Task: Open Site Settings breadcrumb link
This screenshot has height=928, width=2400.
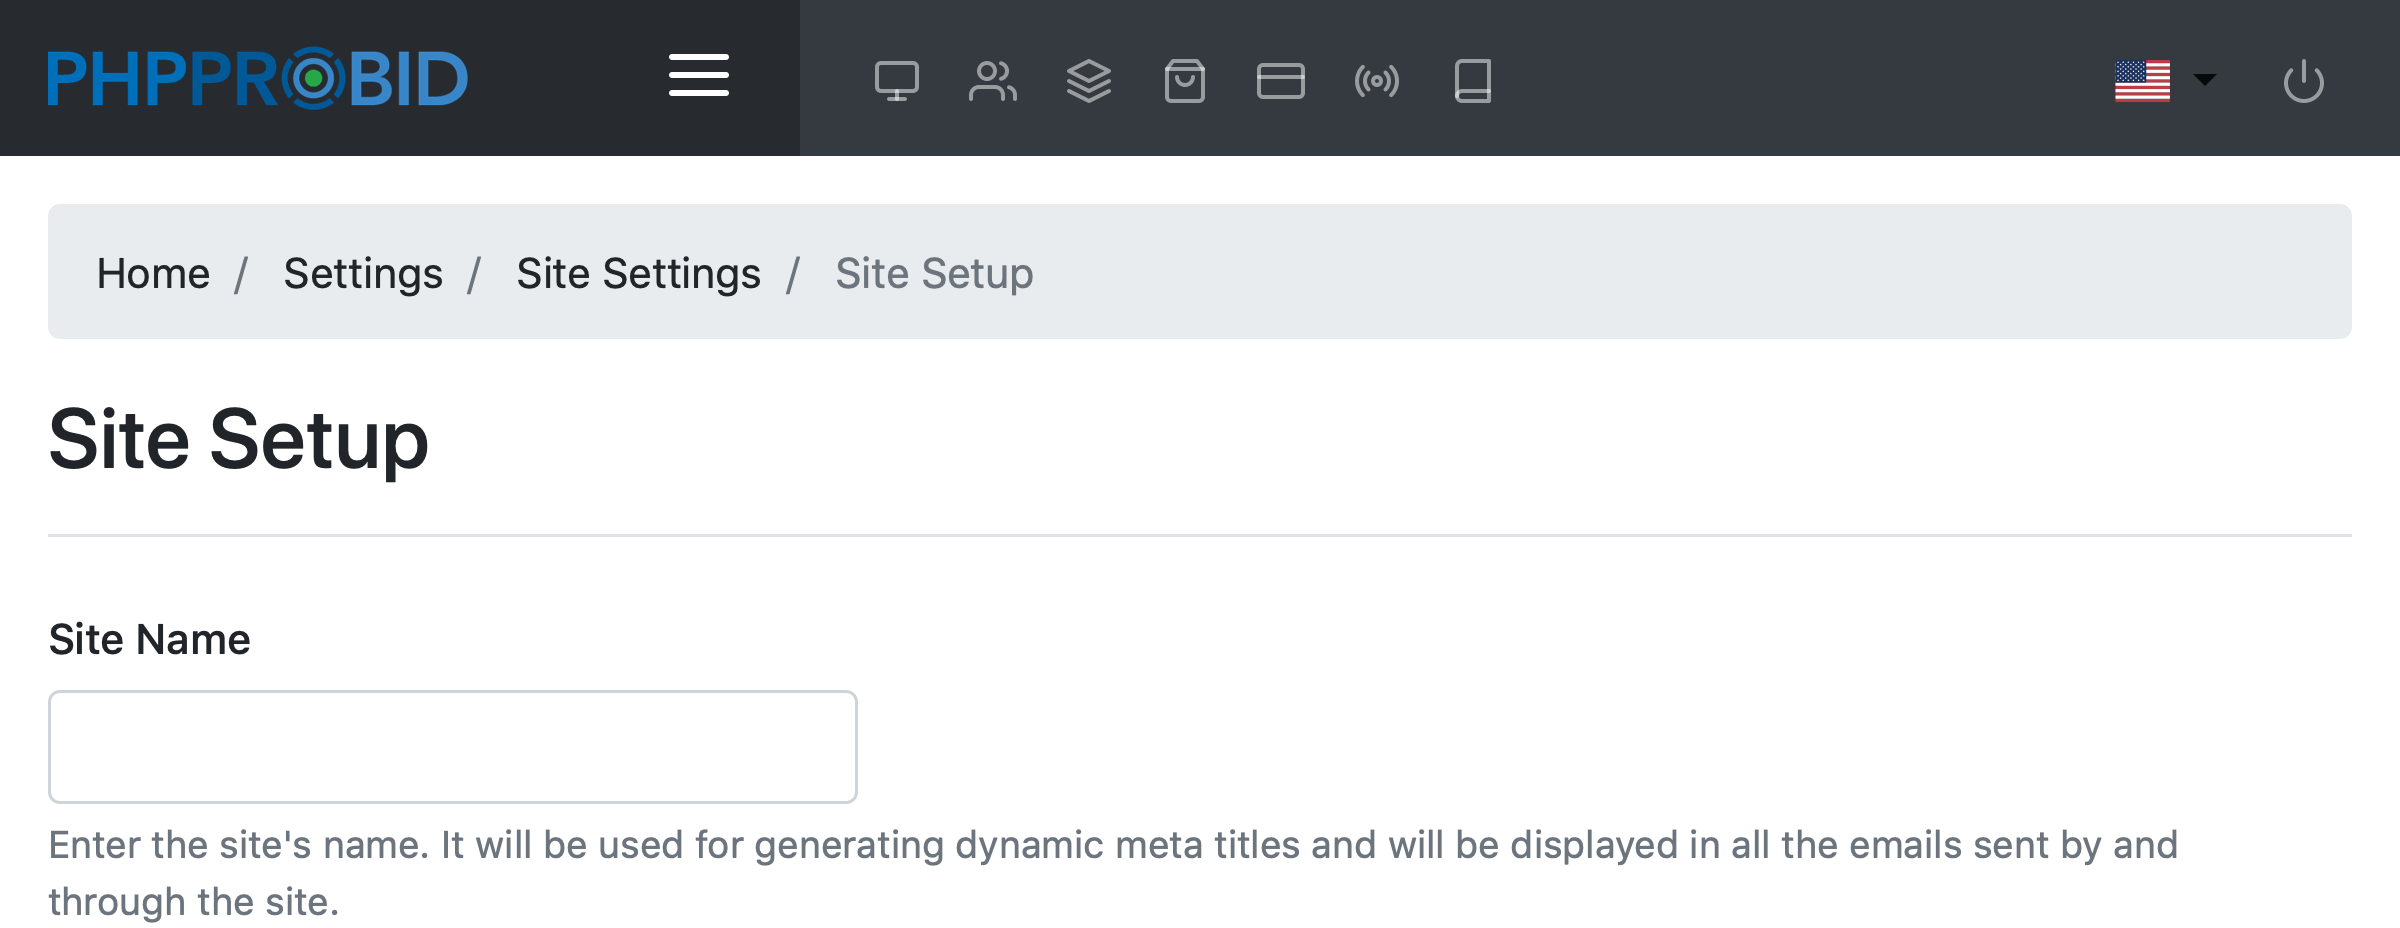Action: pyautogui.click(x=638, y=273)
